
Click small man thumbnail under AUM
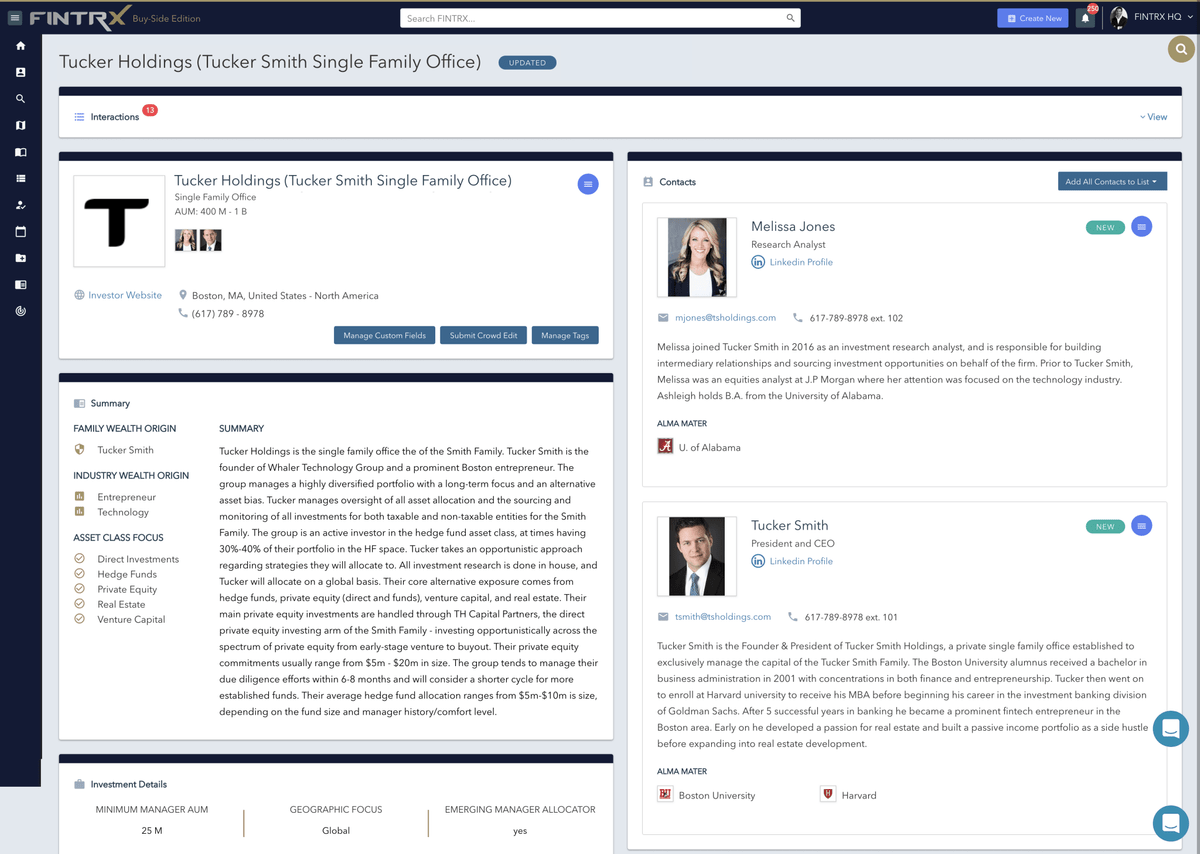coord(210,240)
